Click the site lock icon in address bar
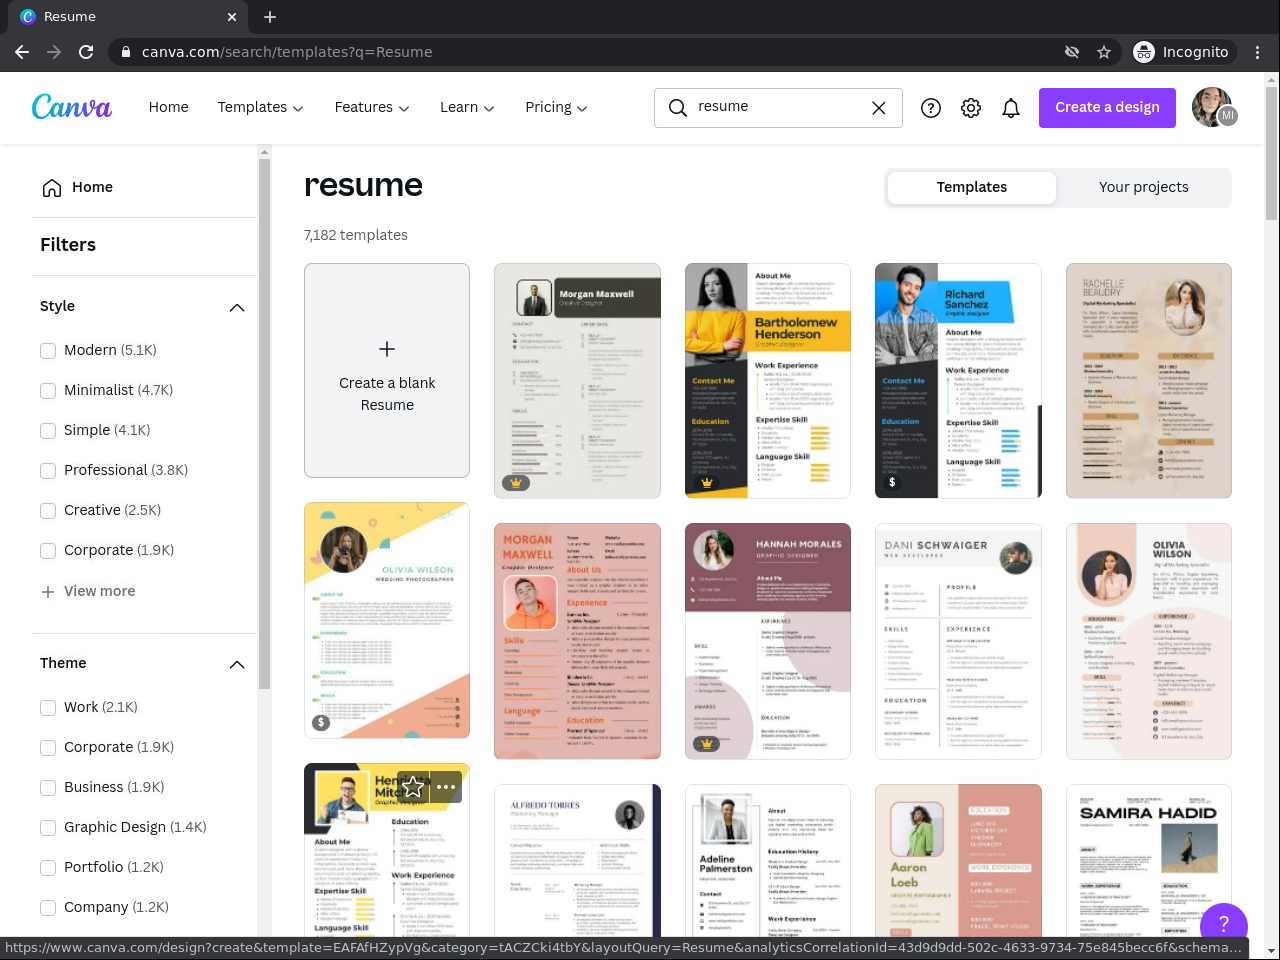Screen dimensions: 1280x960 126,52
